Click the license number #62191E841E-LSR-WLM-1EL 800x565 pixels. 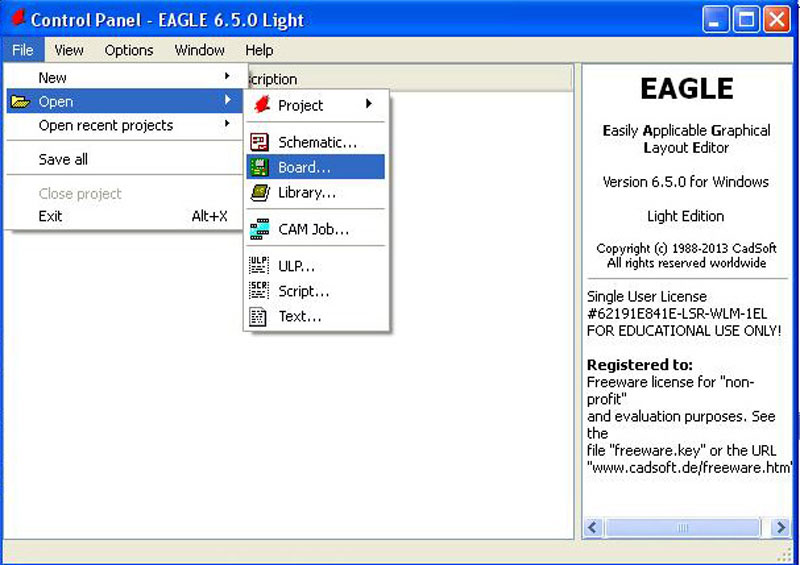(677, 313)
